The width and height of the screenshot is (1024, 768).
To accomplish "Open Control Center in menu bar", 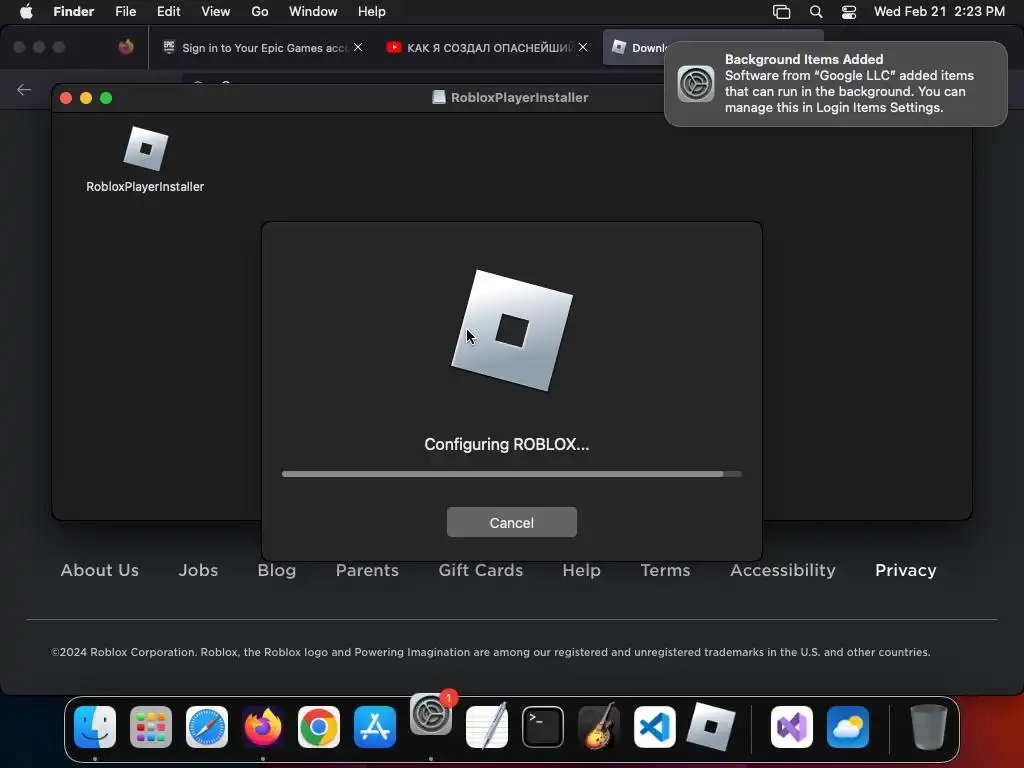I will pyautogui.click(x=848, y=12).
